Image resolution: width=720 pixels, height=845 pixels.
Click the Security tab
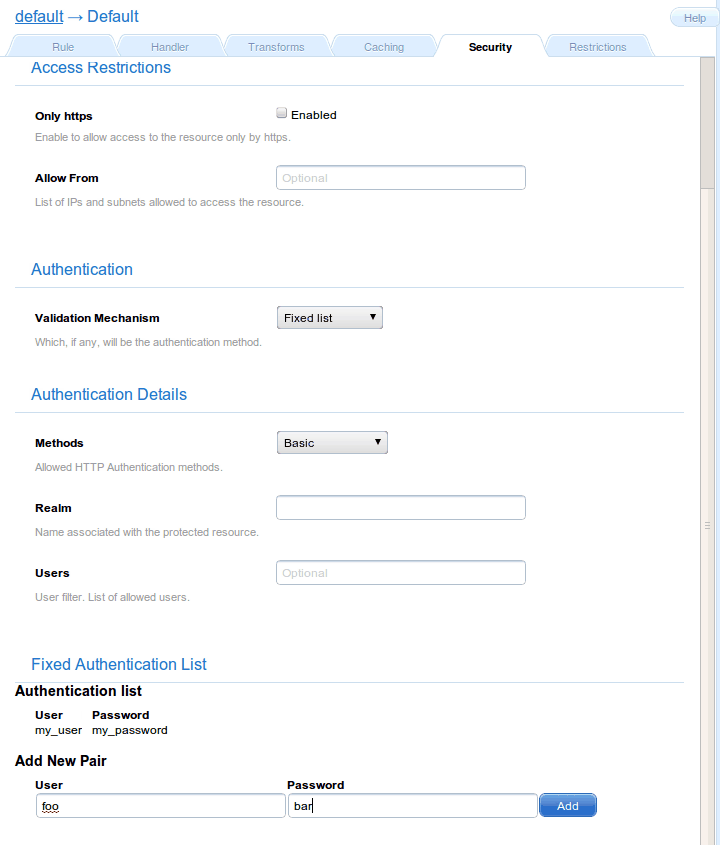(490, 47)
